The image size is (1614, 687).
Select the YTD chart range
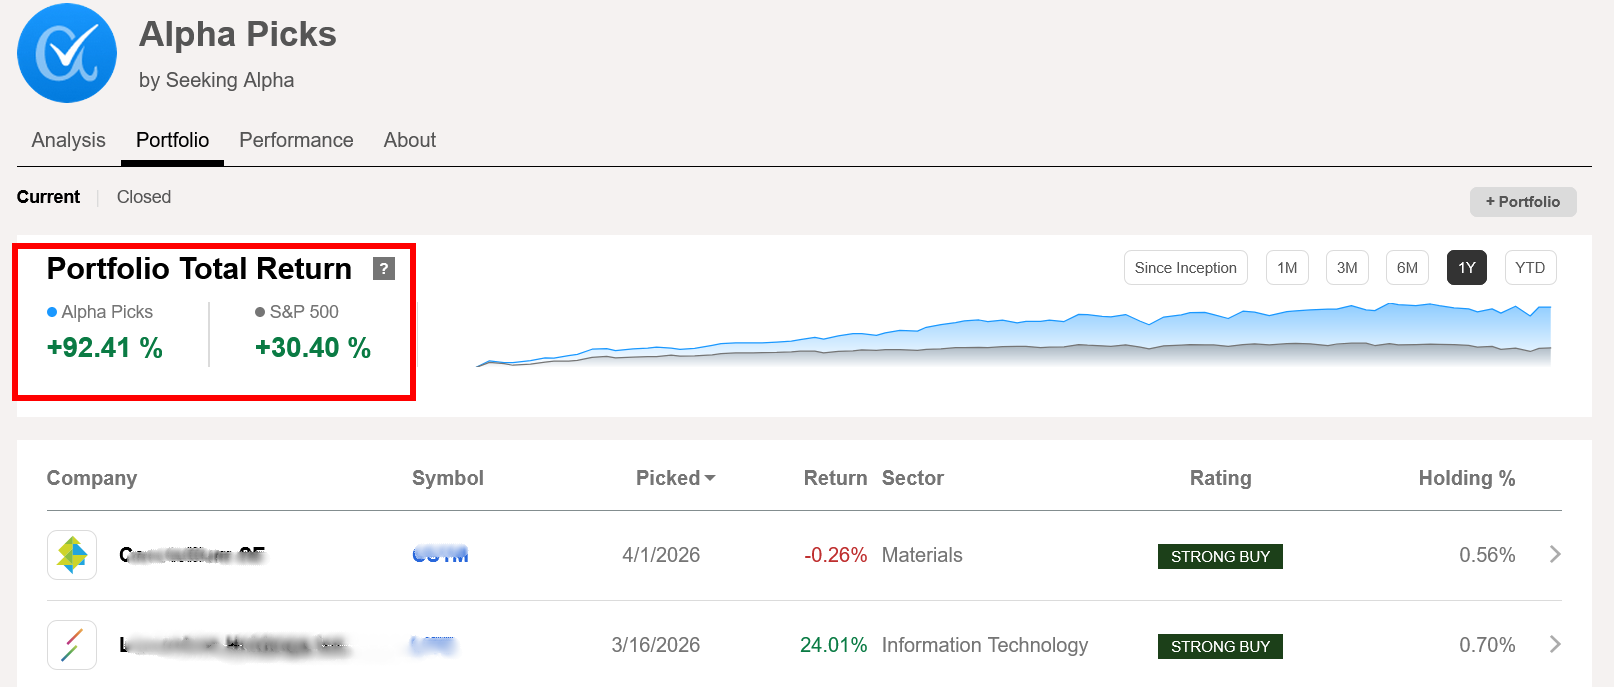click(x=1530, y=268)
